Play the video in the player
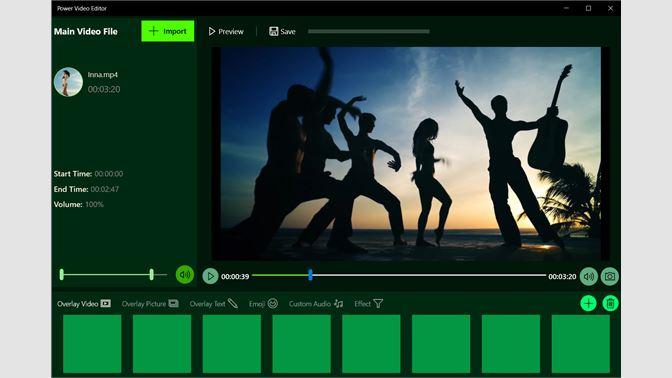This screenshot has height=378, width=672. click(210, 276)
